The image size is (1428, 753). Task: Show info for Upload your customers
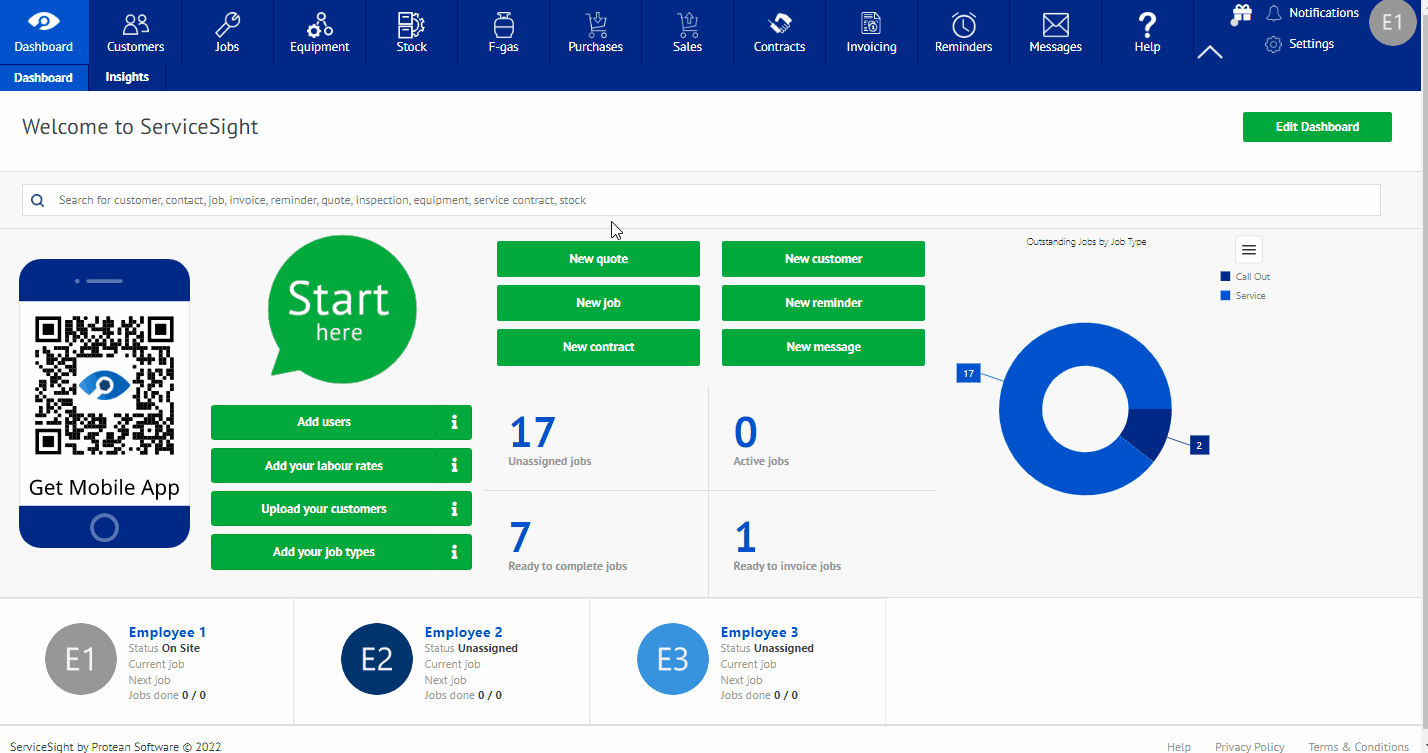click(454, 509)
